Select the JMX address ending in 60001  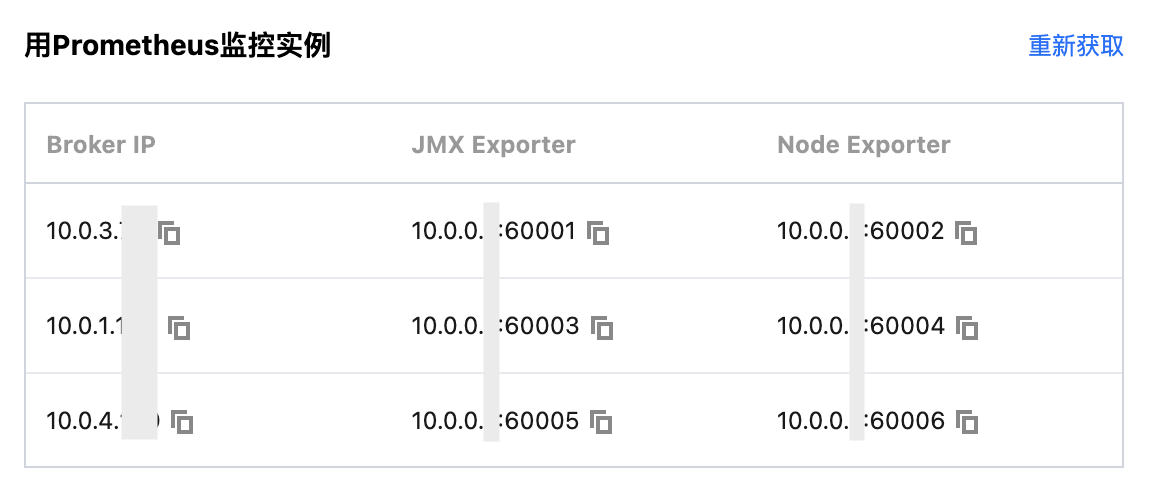click(493, 232)
